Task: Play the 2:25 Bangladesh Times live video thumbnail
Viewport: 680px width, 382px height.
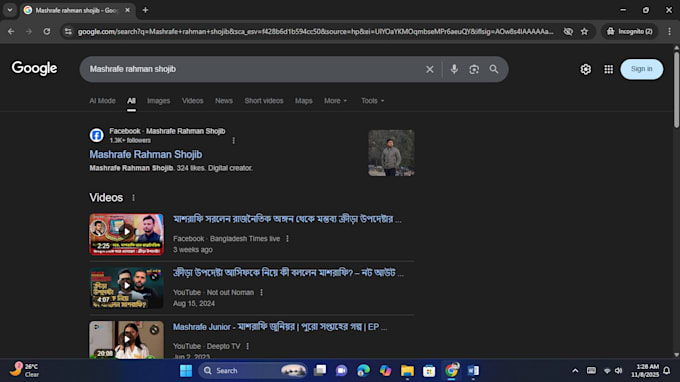Action: pyautogui.click(x=126, y=234)
